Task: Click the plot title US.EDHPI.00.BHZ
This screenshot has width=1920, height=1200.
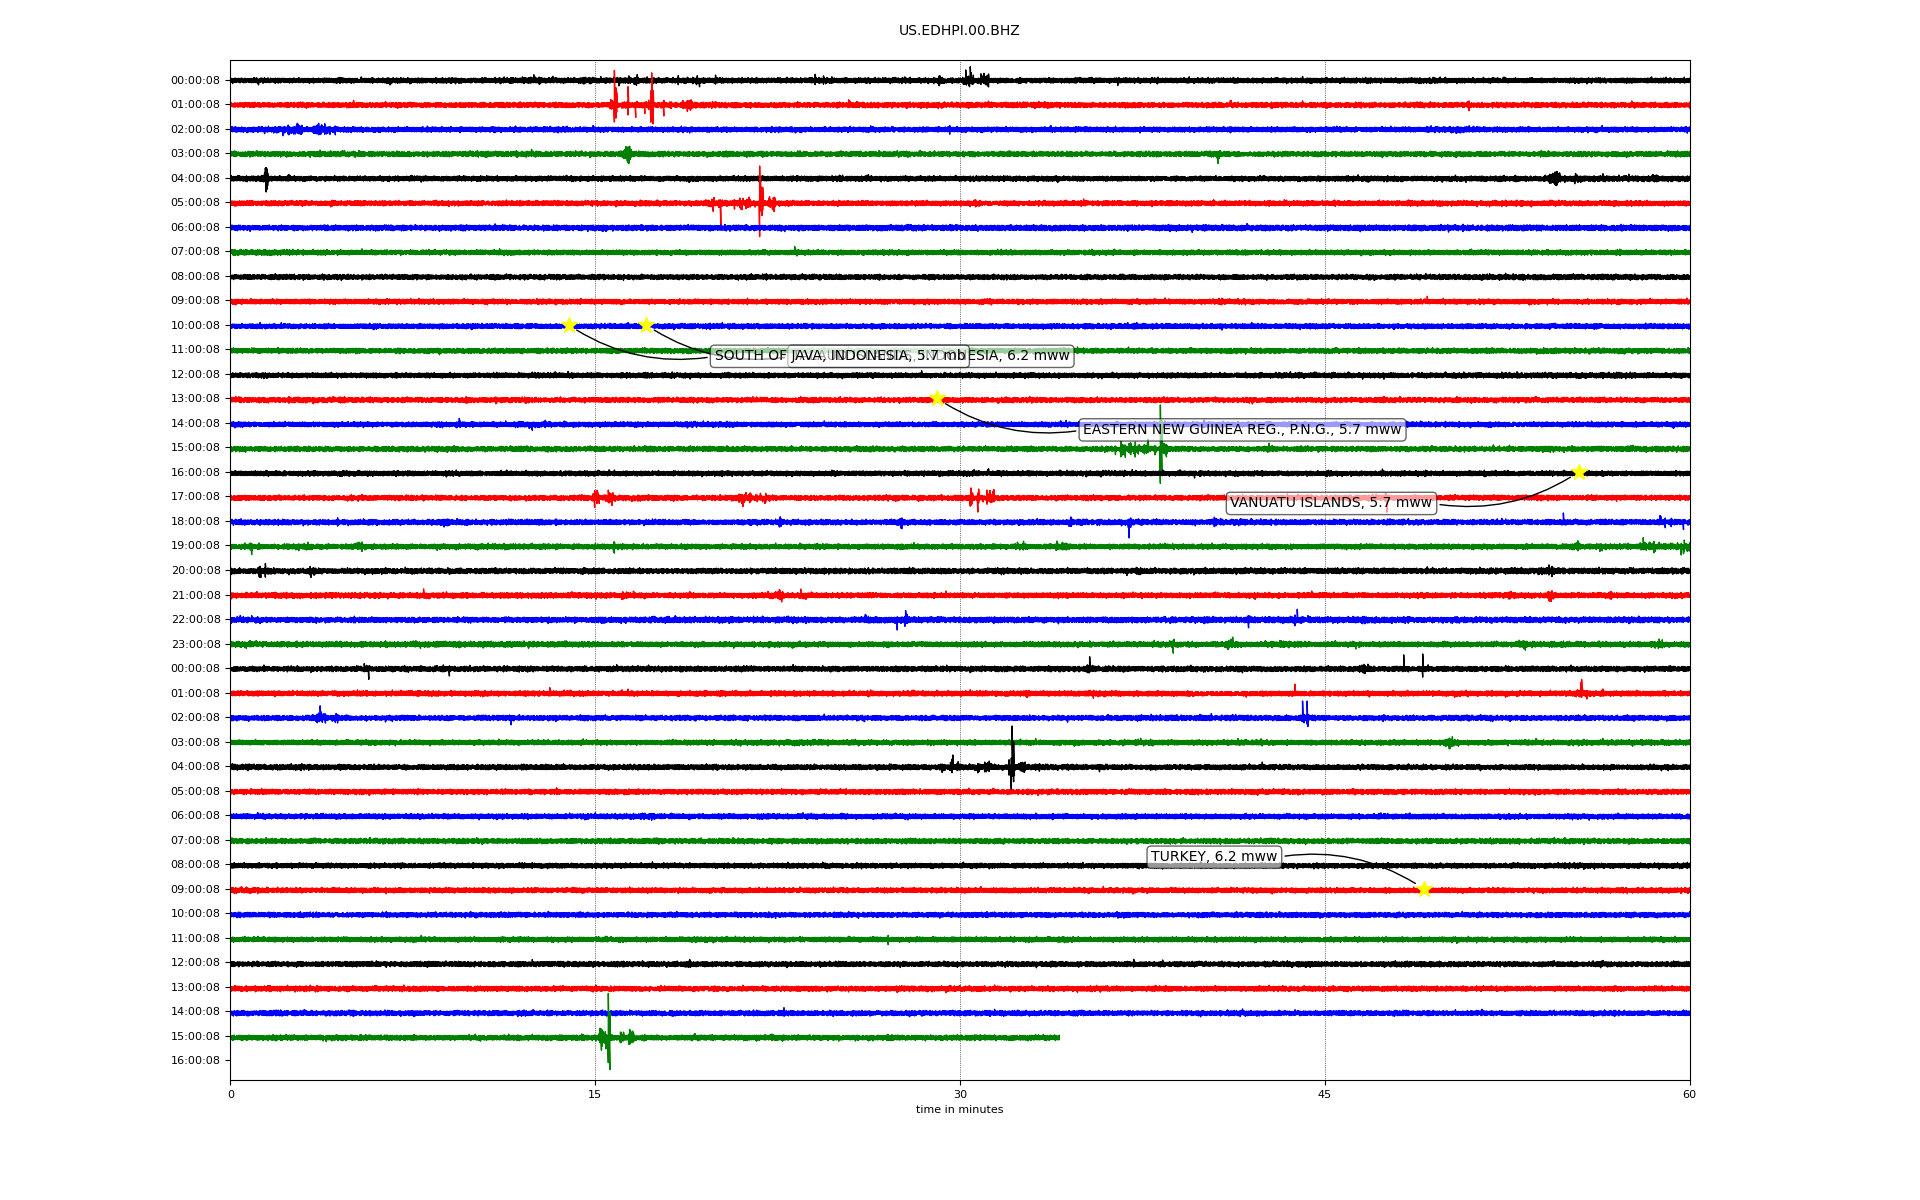Action: coord(959,31)
